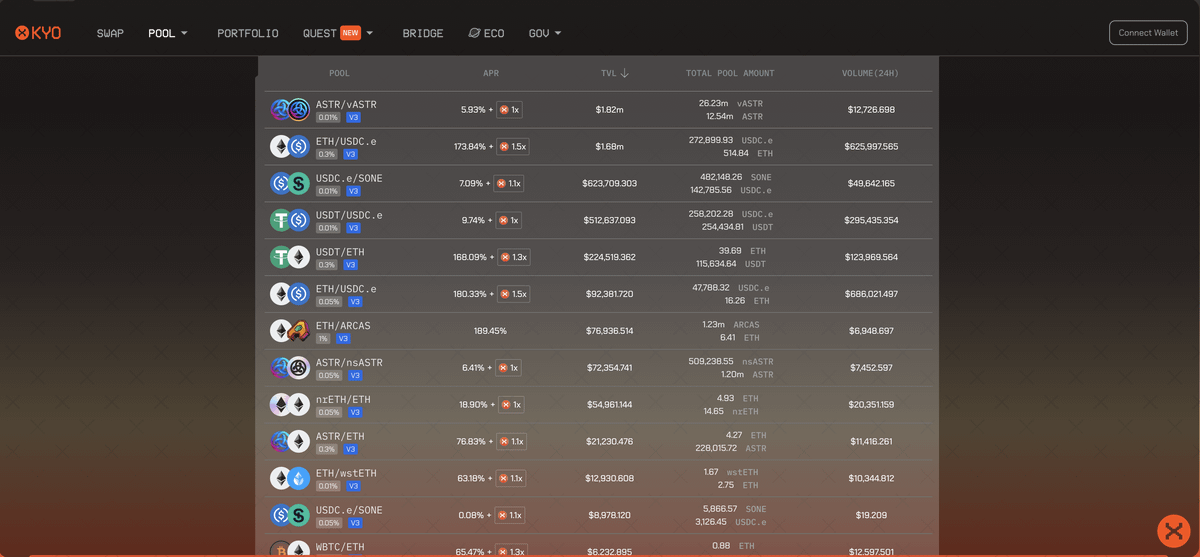Click the 1x boost badge for ASTR/nsASTR
The image size is (1200, 557).
coord(508,368)
